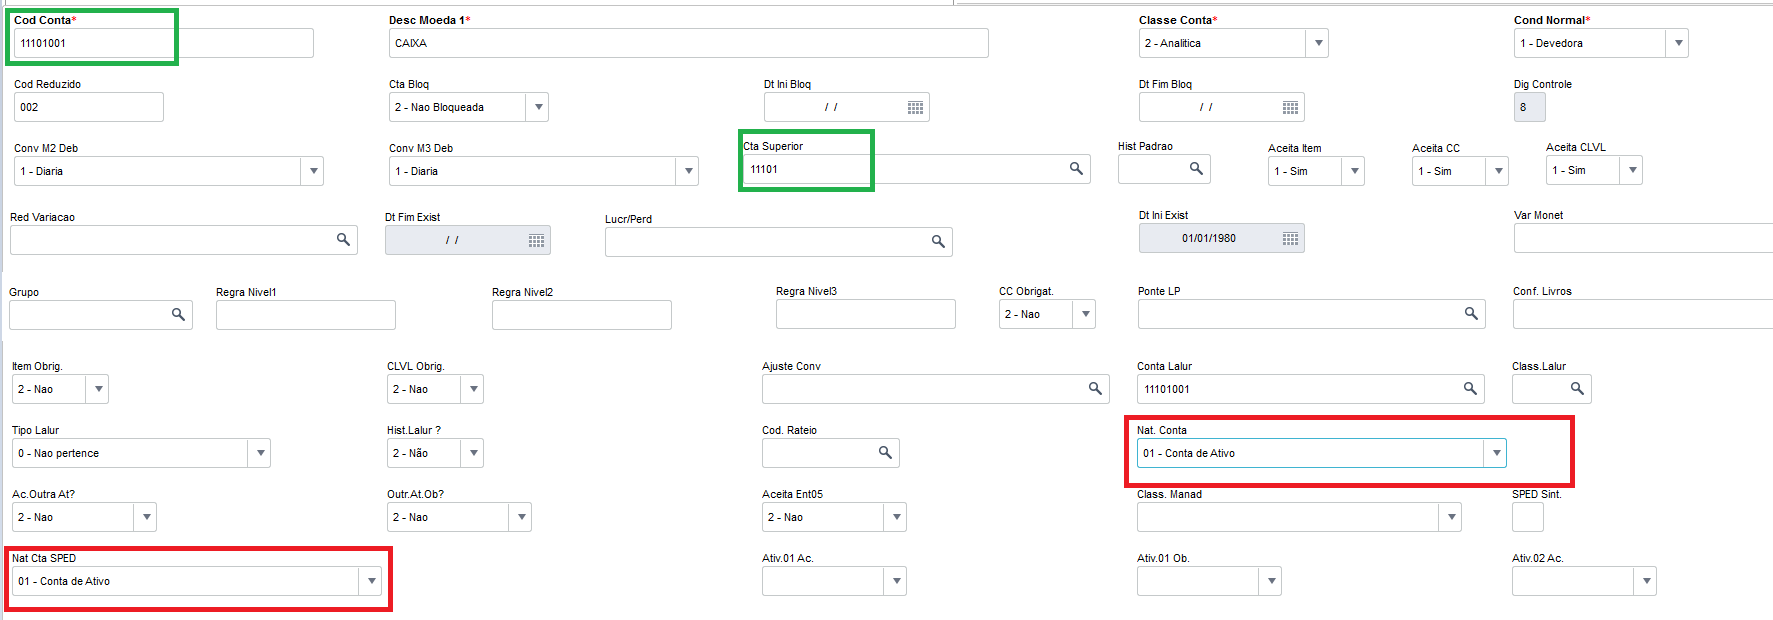Click Conf. Livros input field
Image resolution: width=1773 pixels, height=620 pixels.
point(1643,314)
